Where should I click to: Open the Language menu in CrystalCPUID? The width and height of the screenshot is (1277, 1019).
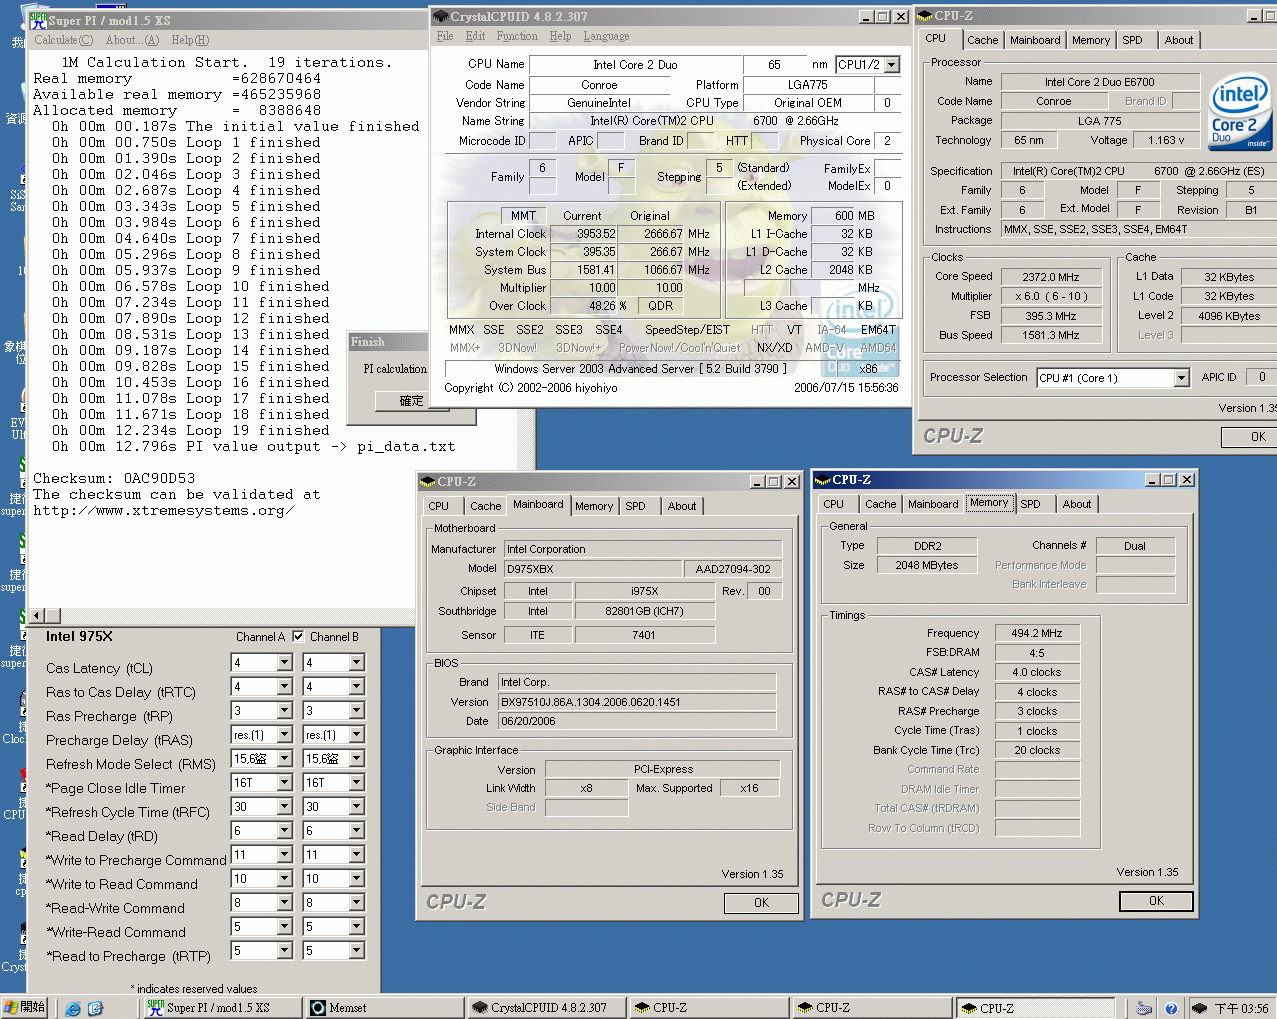tap(606, 36)
